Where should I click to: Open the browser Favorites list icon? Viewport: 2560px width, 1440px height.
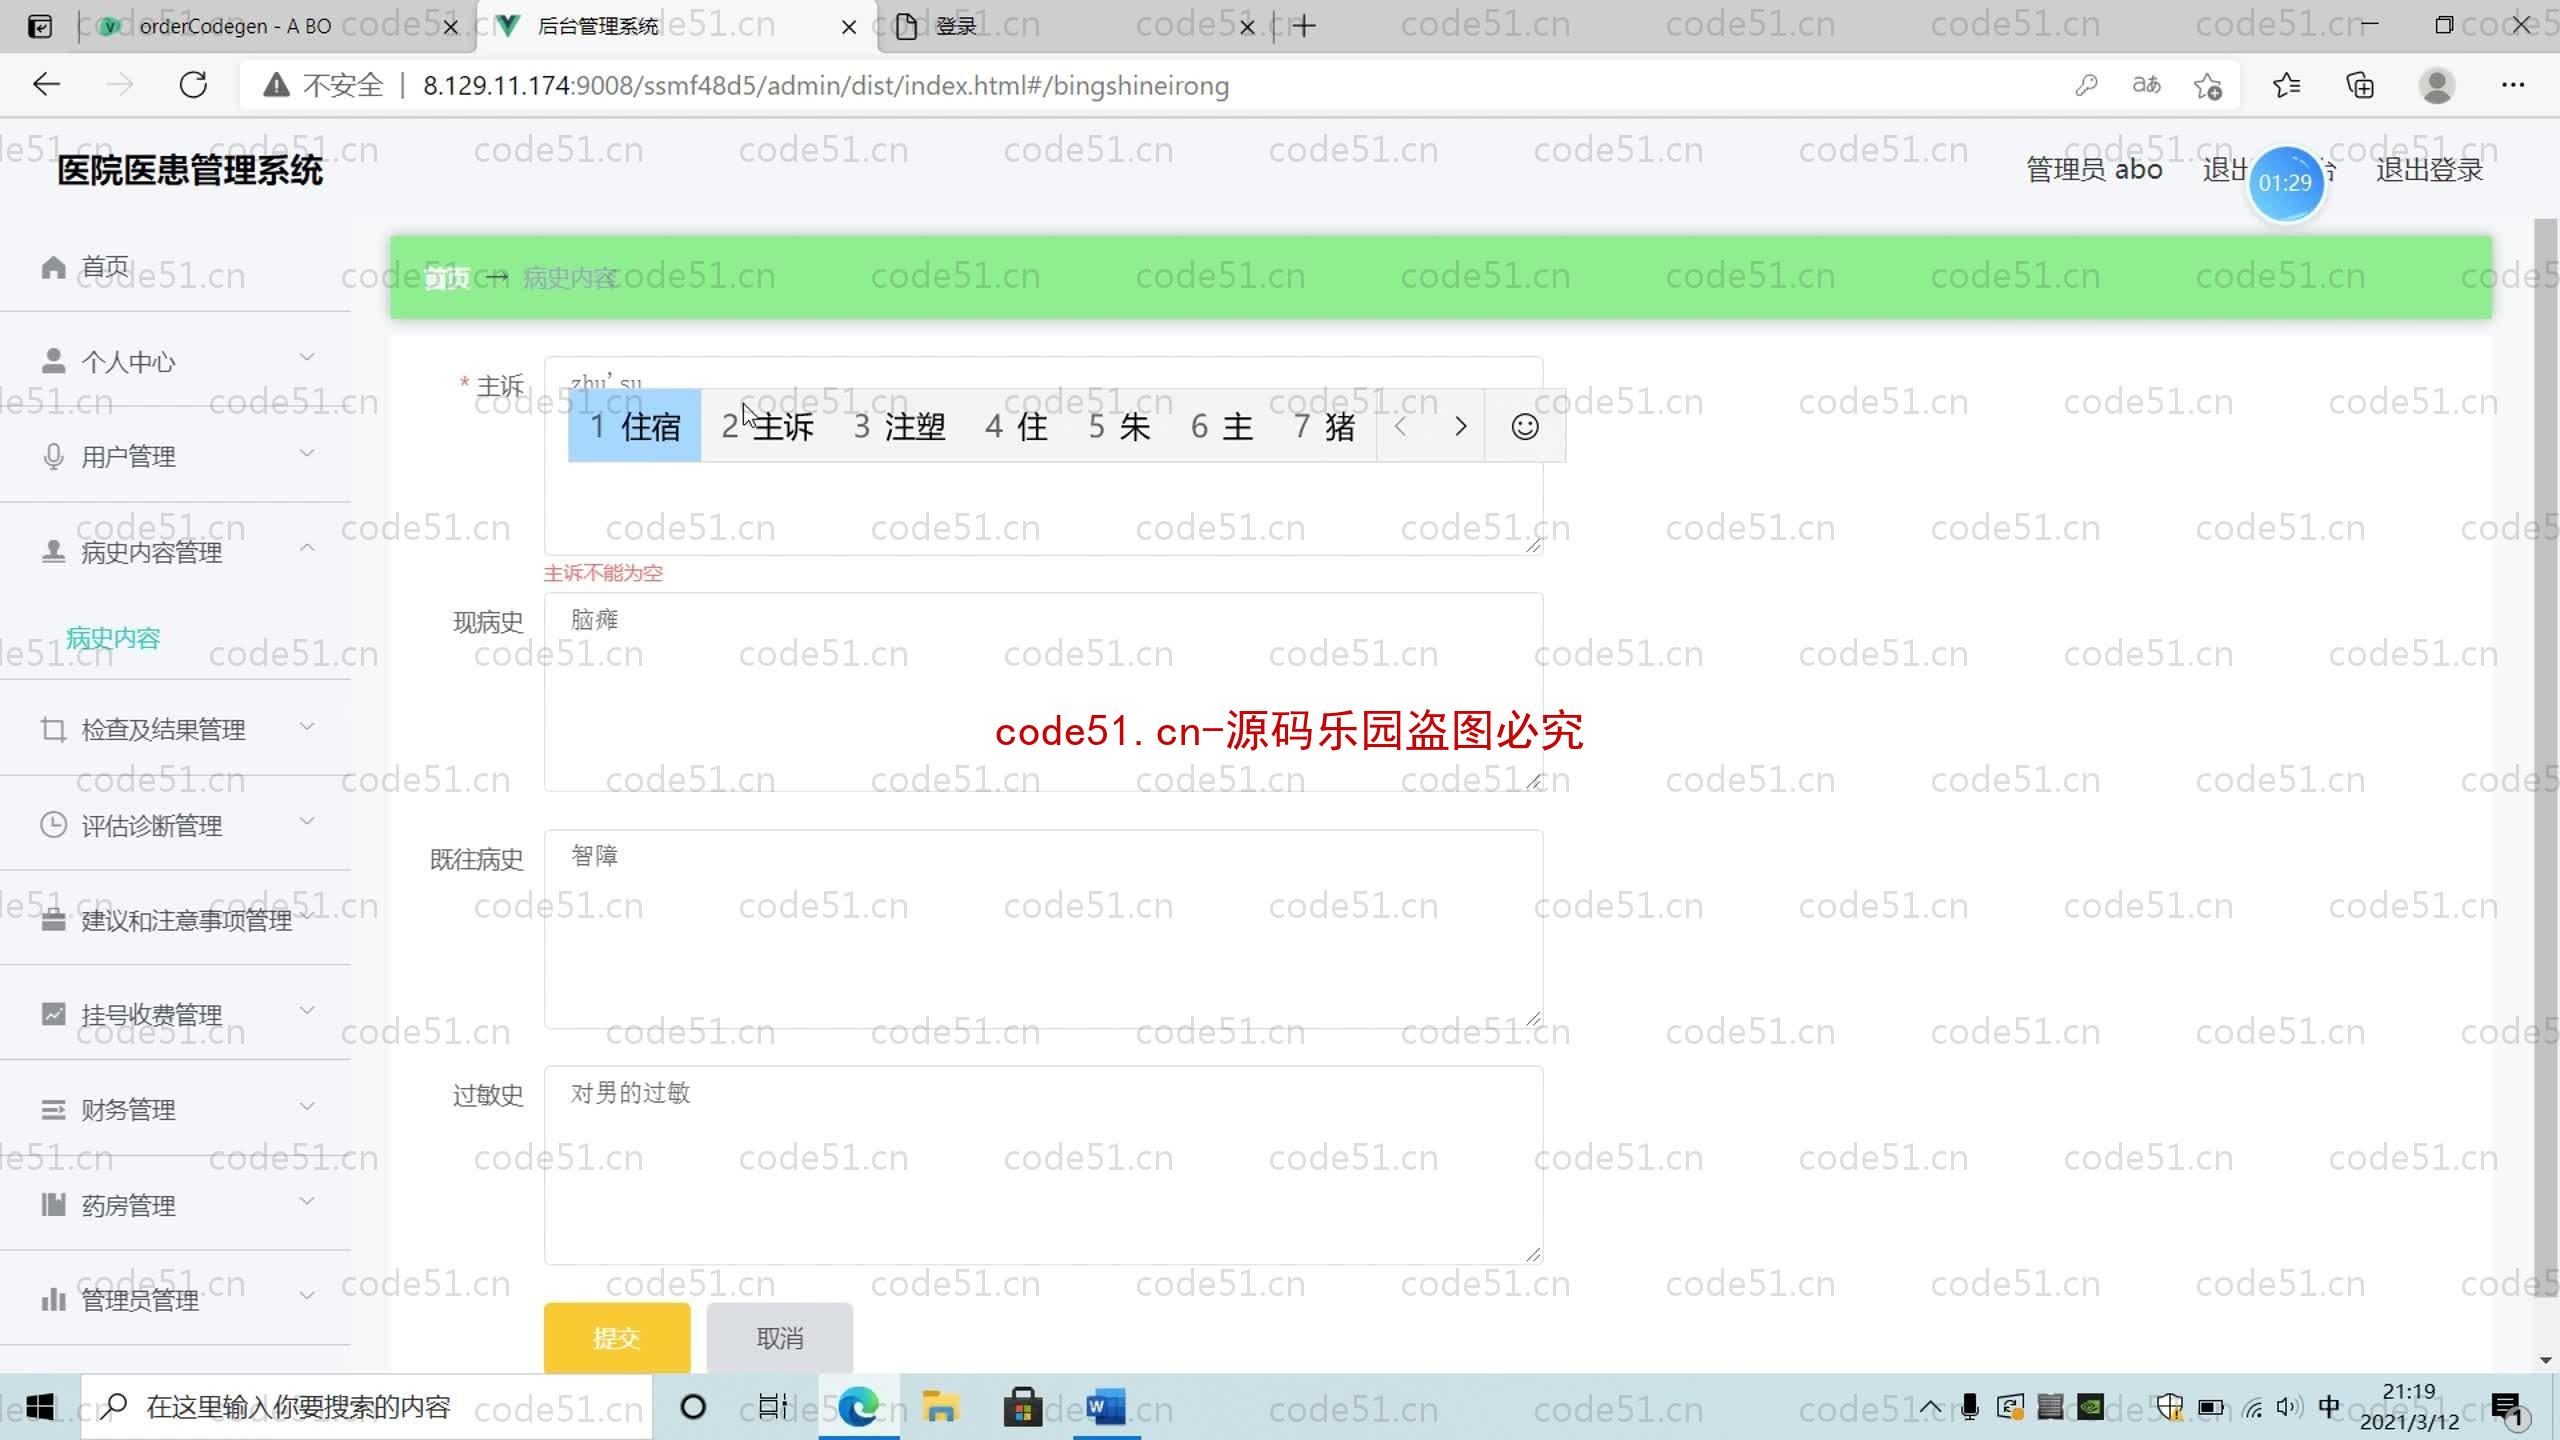2286,85
